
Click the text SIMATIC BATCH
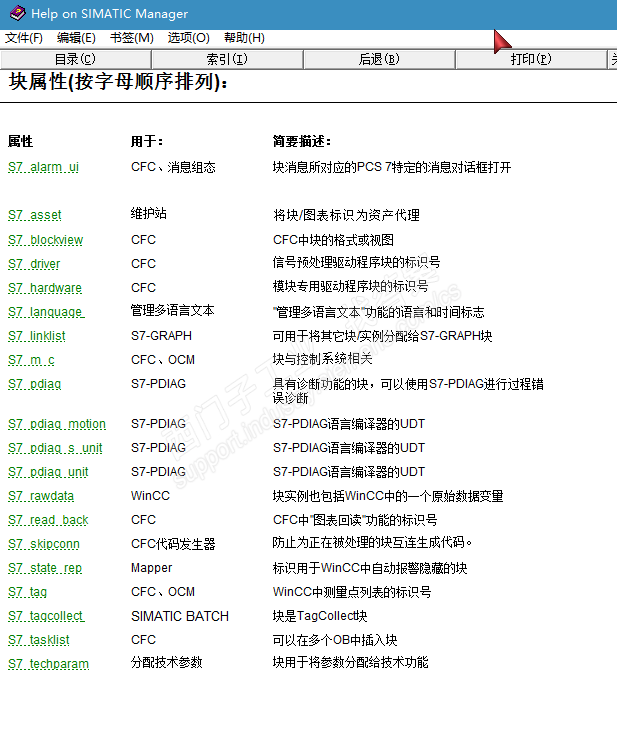tap(180, 616)
